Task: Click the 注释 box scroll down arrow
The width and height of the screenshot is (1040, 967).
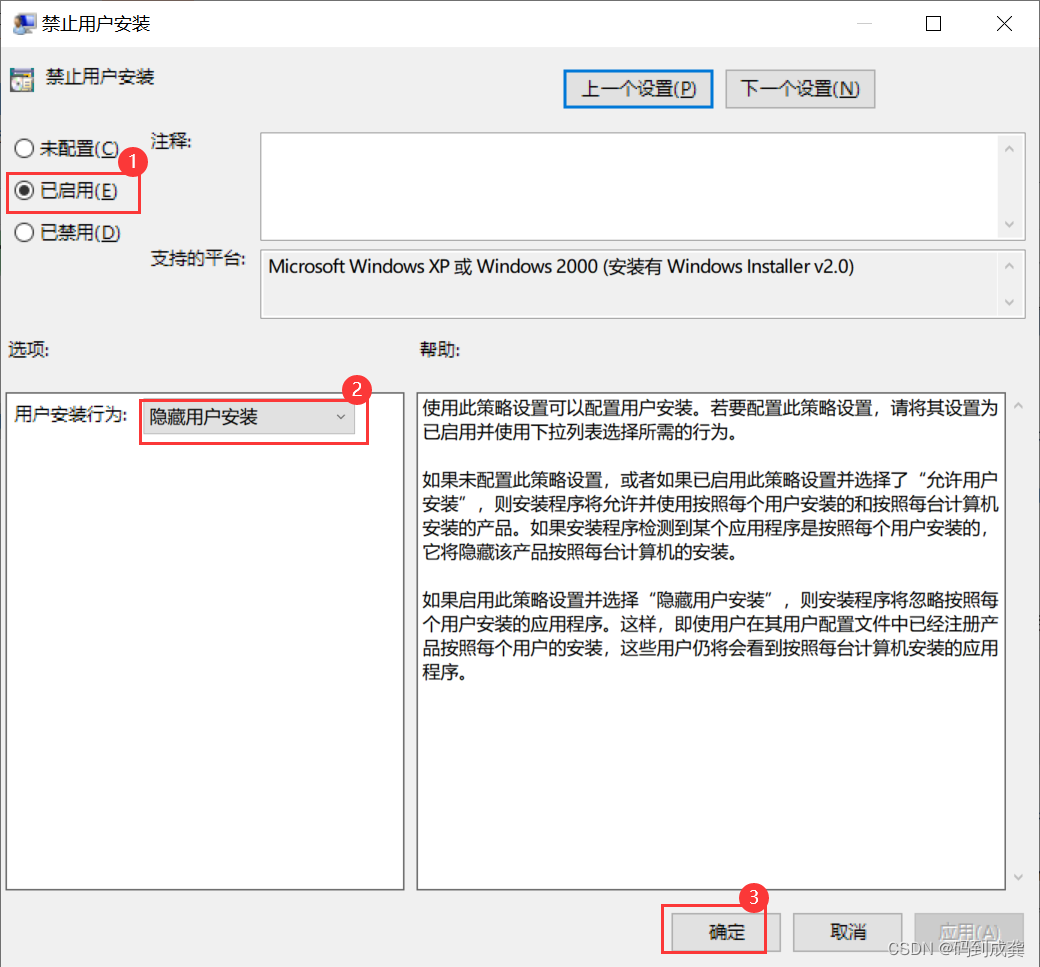Action: [1009, 224]
